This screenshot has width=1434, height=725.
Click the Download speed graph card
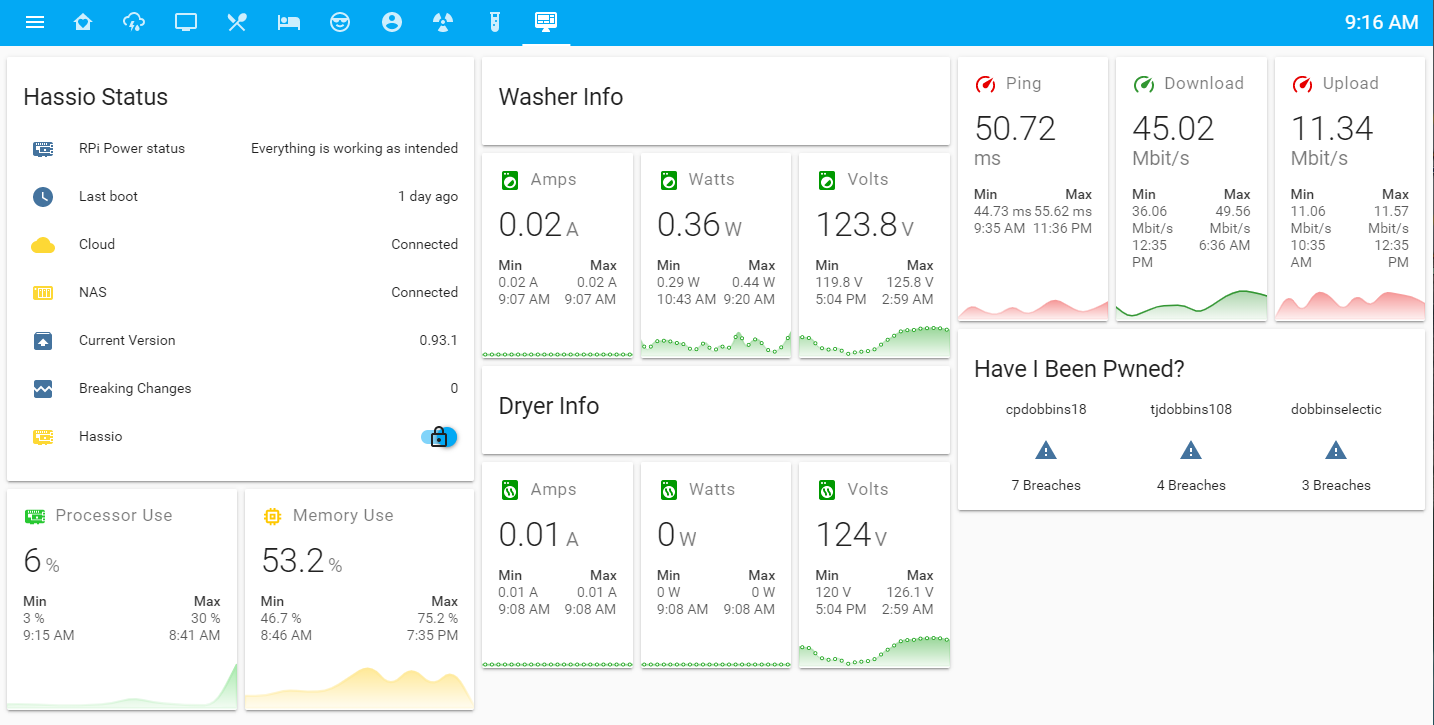click(x=1191, y=189)
